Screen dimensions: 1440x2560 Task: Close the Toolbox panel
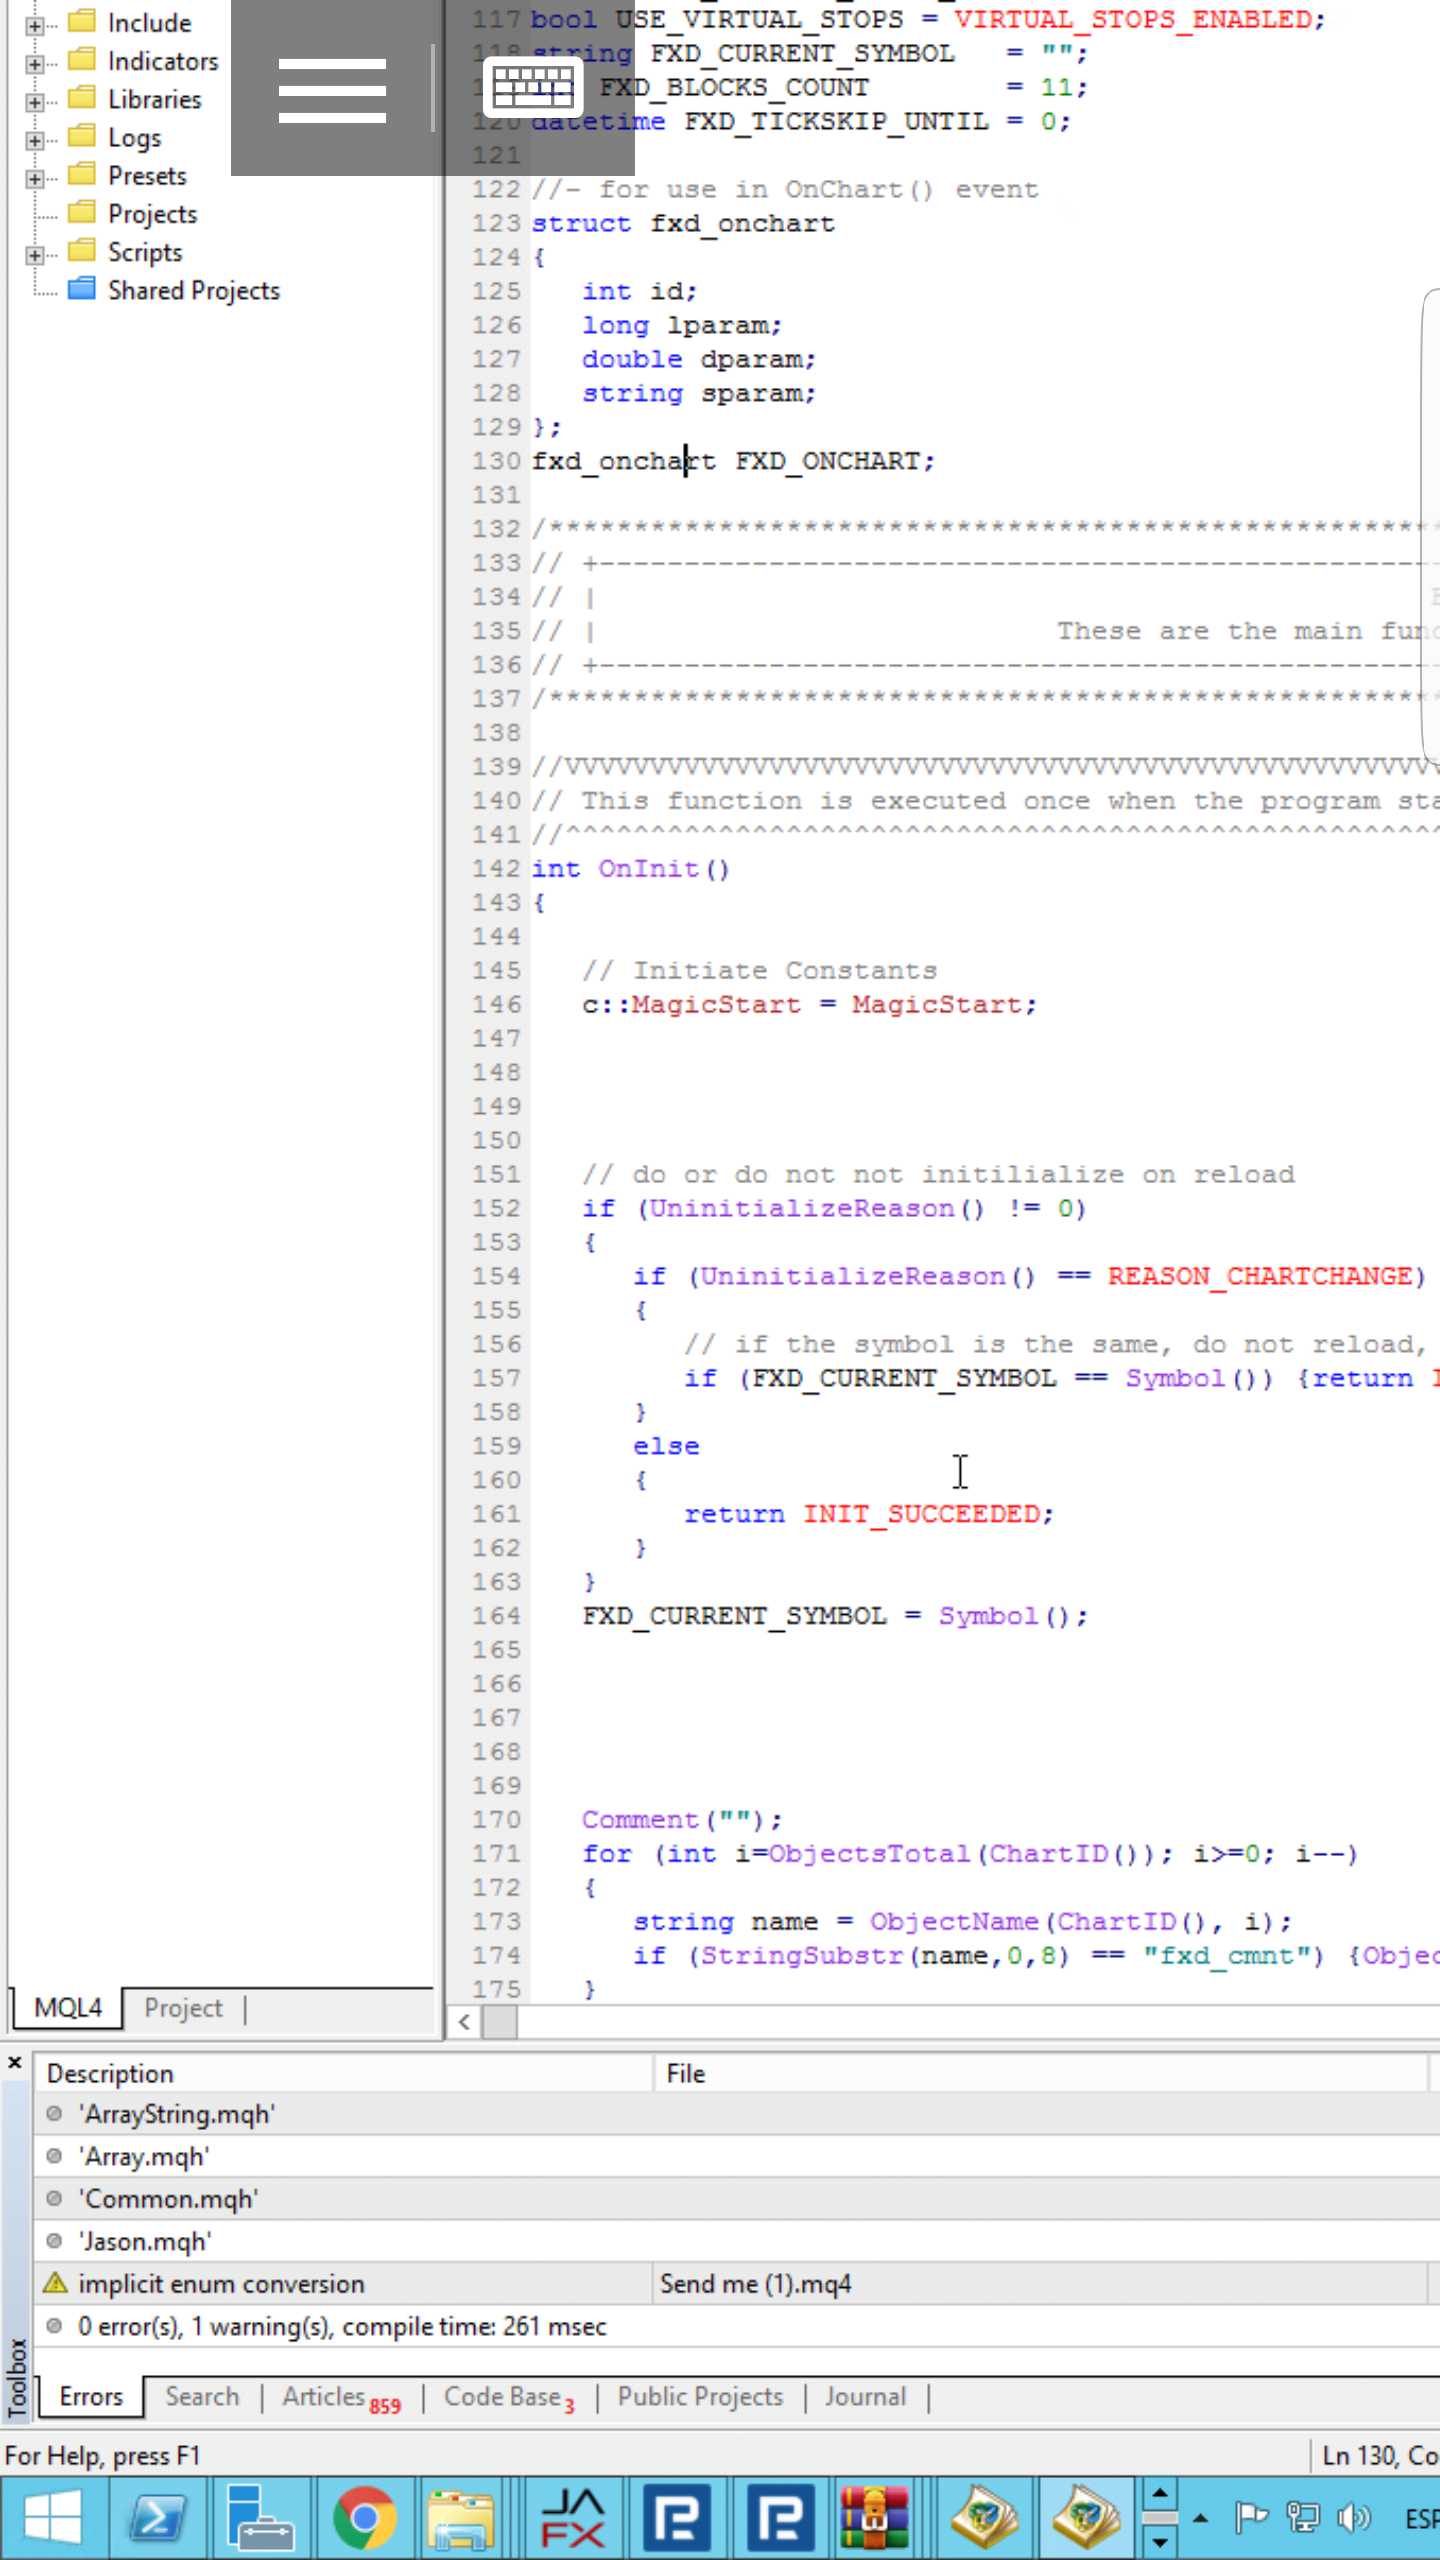[15, 2063]
